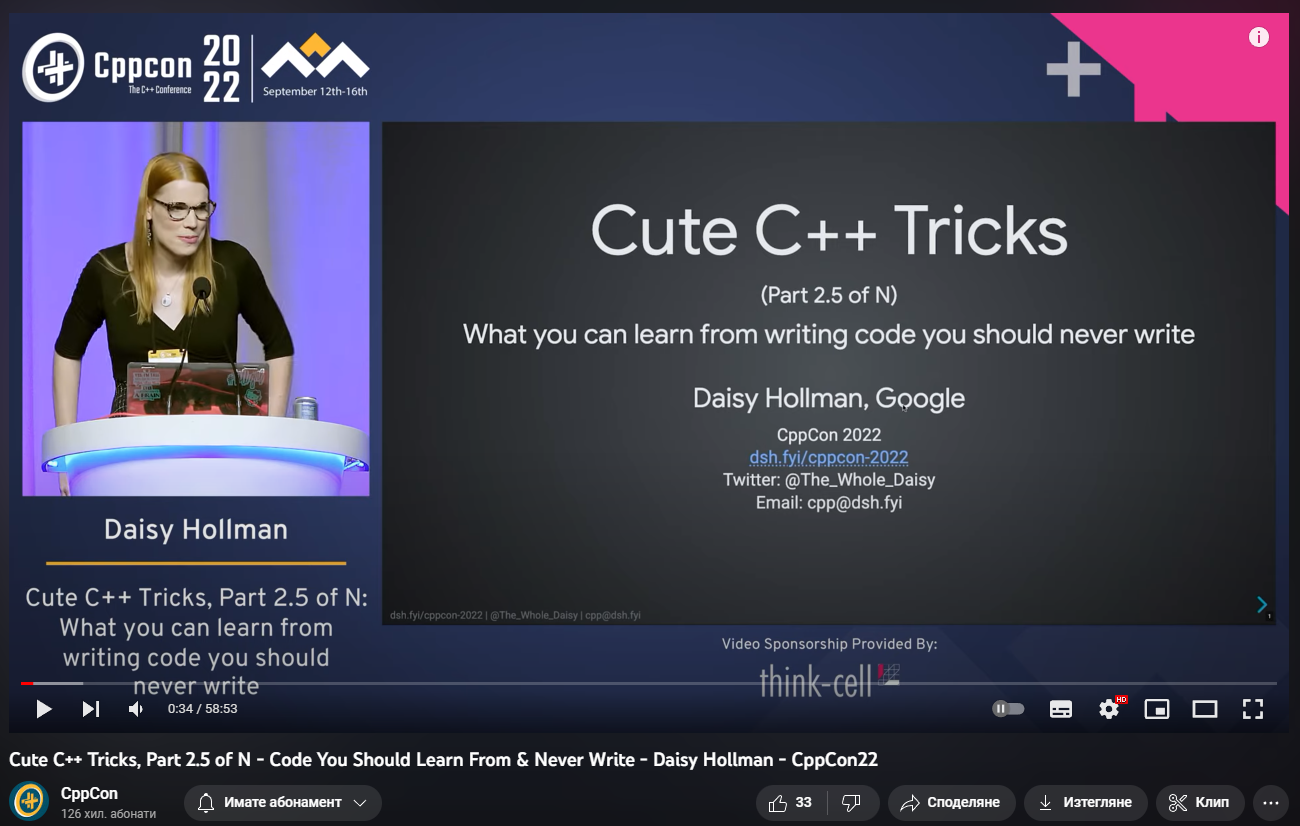Open the more actions menu
Image resolution: width=1300 pixels, height=826 pixels.
[1271, 802]
